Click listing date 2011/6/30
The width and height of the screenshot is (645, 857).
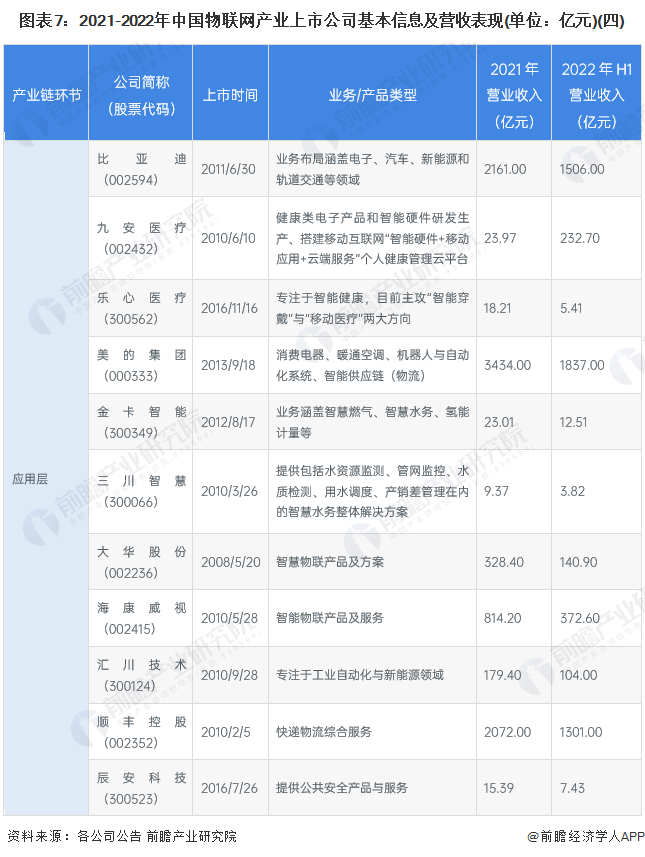(228, 169)
